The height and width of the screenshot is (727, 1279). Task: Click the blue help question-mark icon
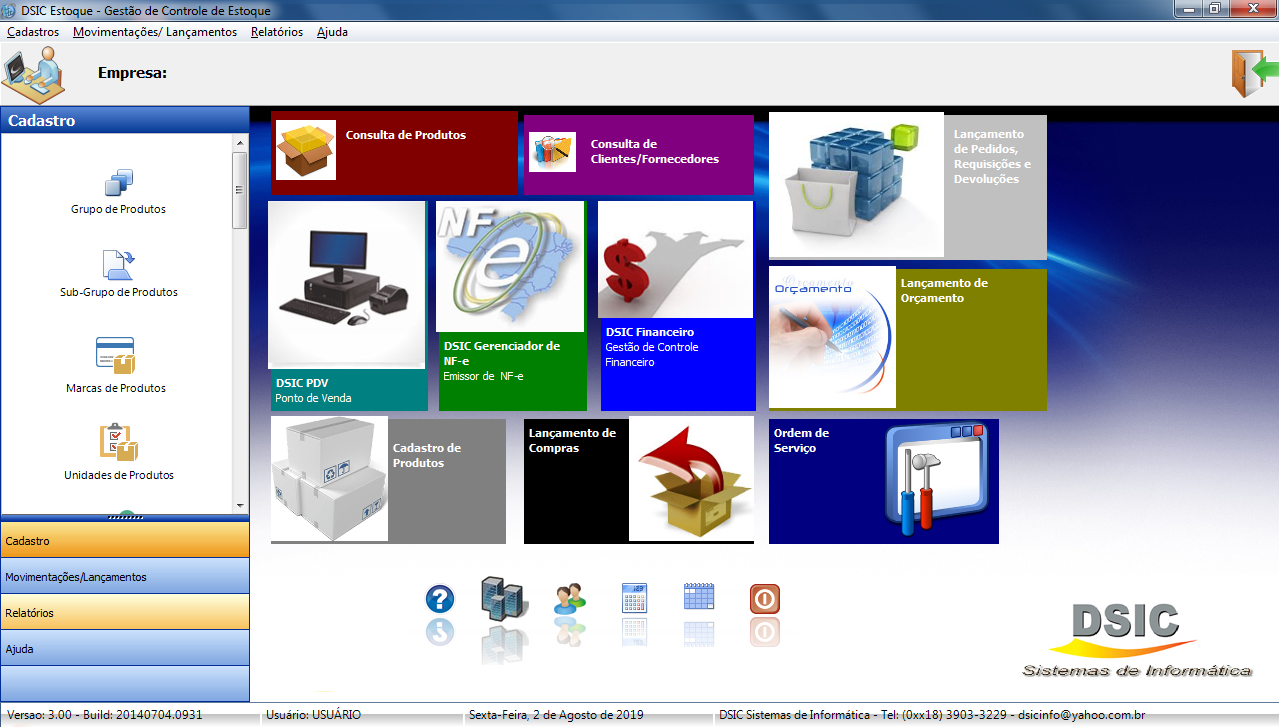[x=440, y=599]
